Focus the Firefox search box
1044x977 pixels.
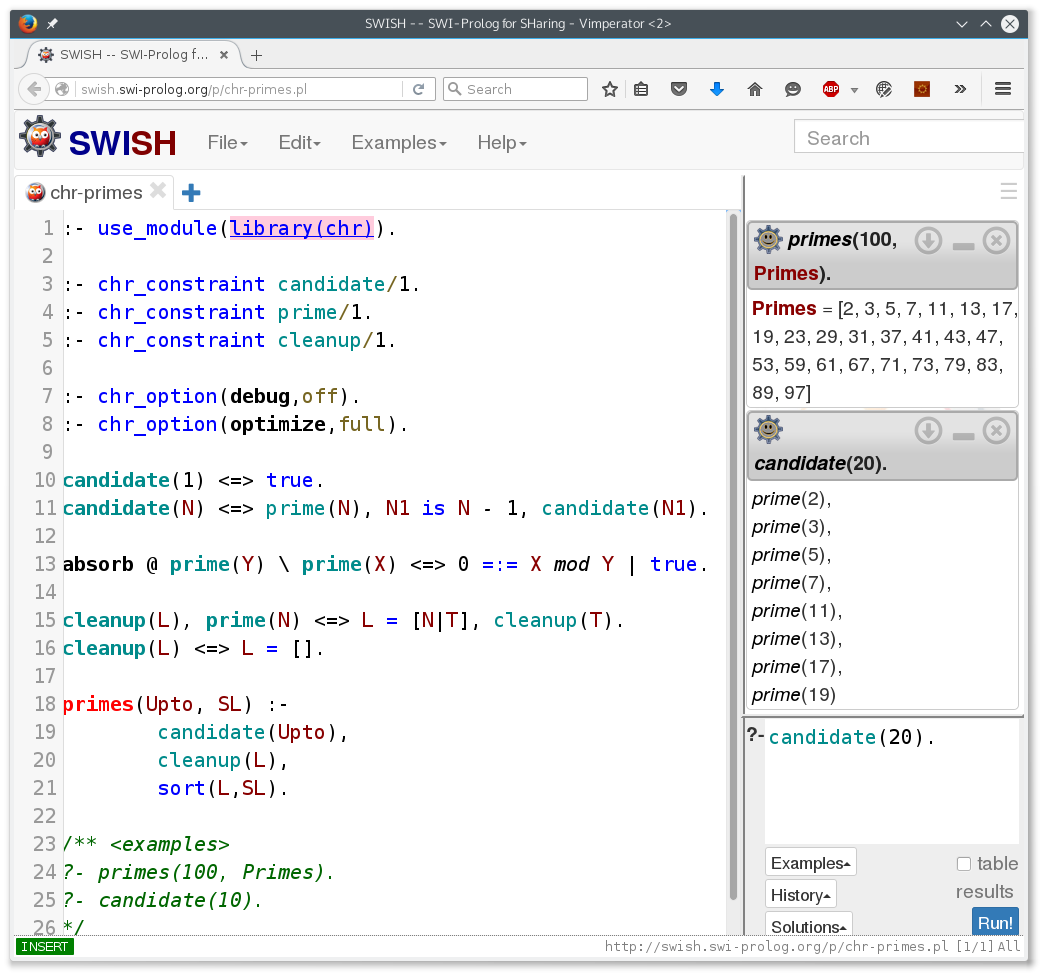click(515, 89)
